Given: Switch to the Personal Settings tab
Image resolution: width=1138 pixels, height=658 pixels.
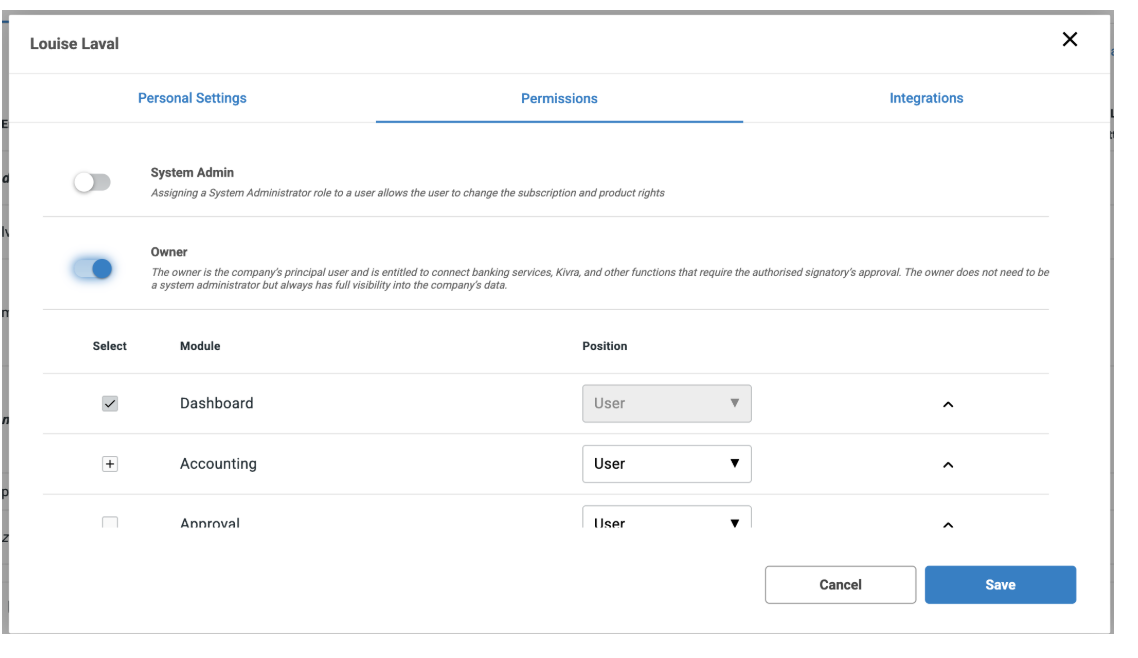Looking at the screenshot, I should (192, 98).
